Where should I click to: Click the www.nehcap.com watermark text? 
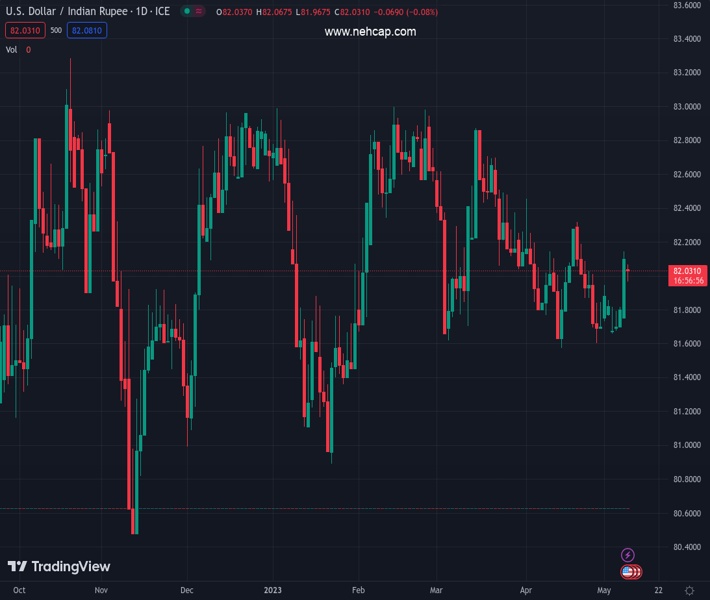(x=370, y=32)
